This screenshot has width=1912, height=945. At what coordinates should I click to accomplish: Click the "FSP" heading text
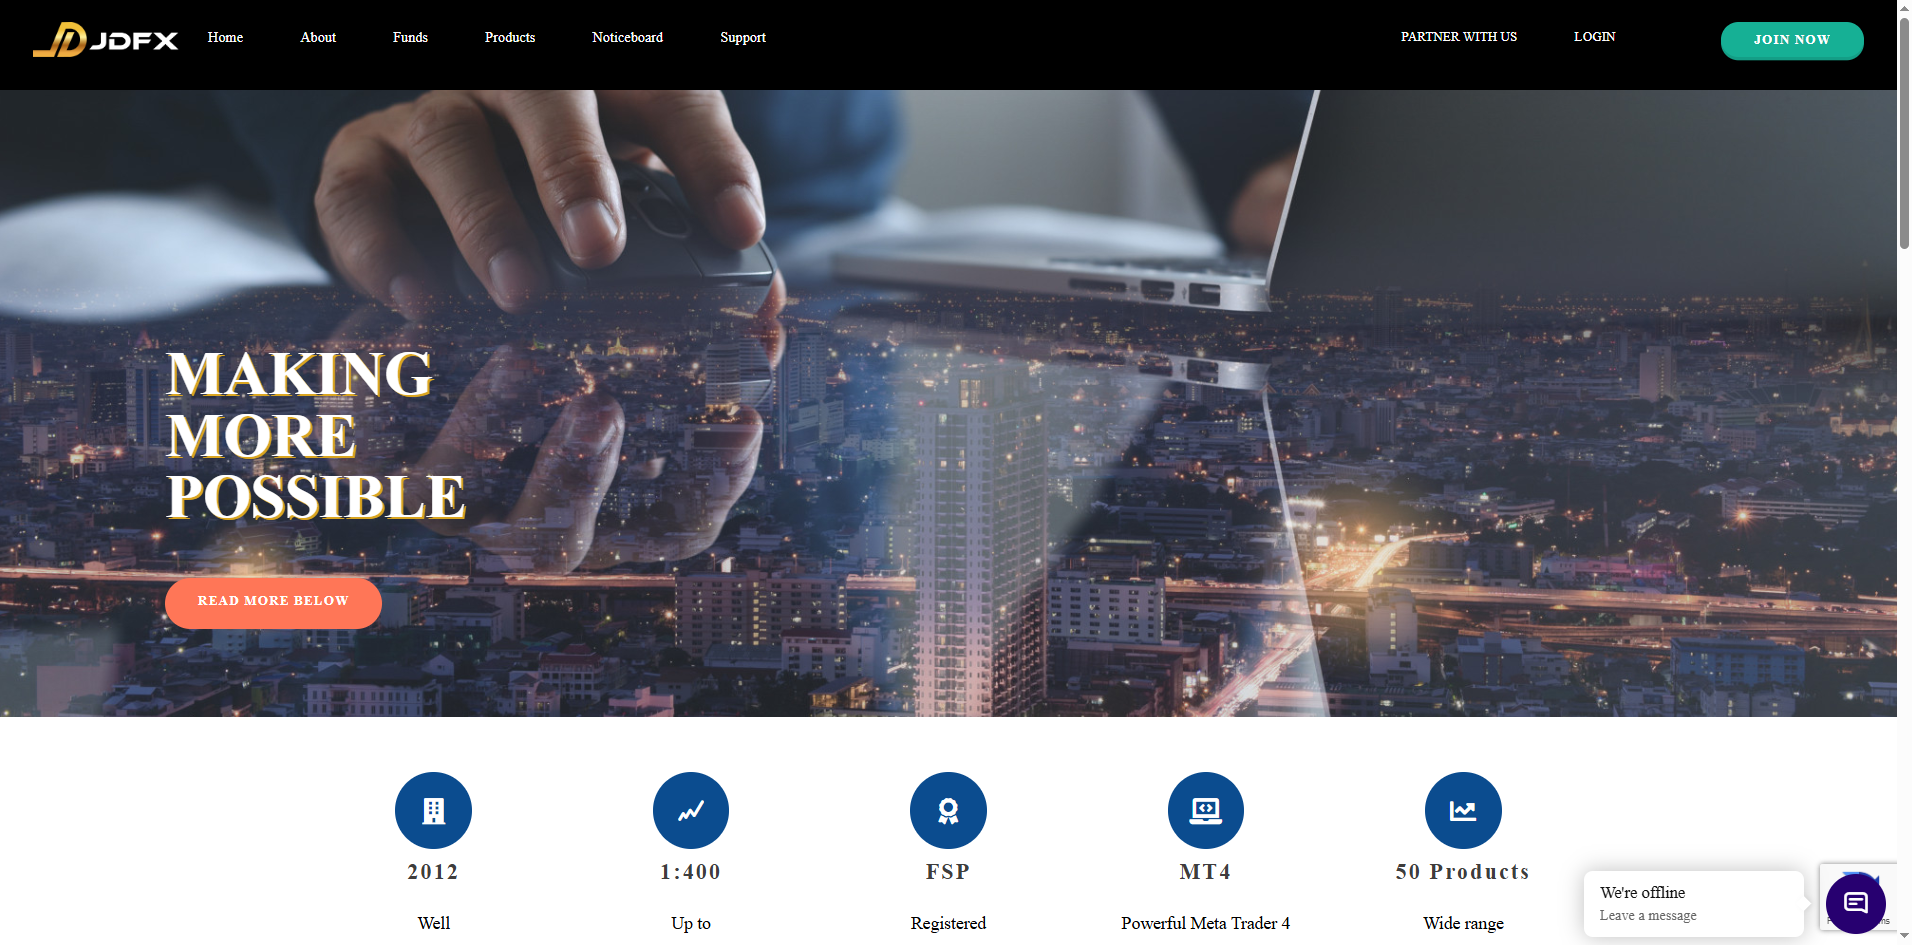point(948,872)
